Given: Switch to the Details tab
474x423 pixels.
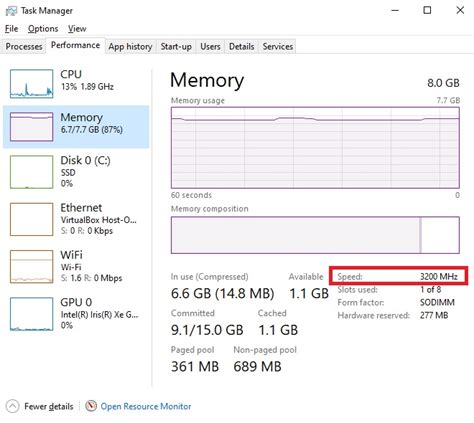Looking at the screenshot, I should tap(241, 46).
